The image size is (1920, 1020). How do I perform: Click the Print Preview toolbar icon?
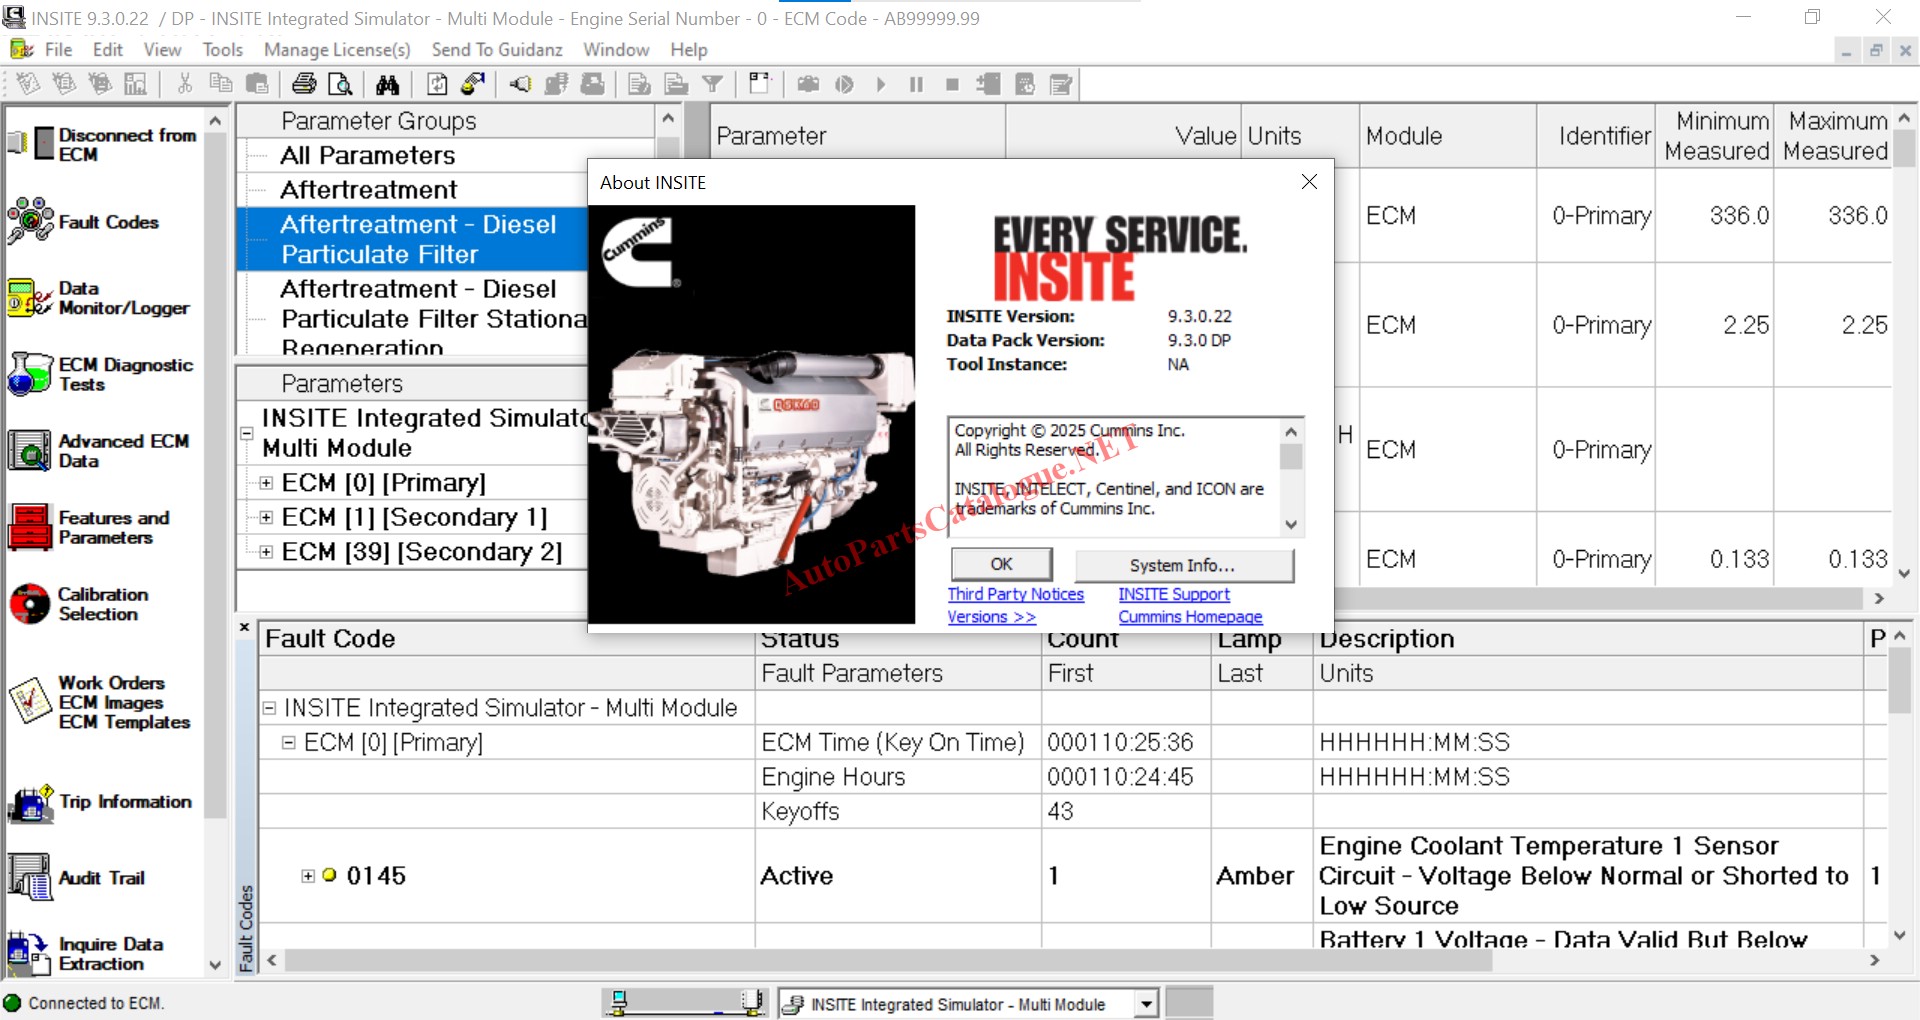pyautogui.click(x=340, y=85)
